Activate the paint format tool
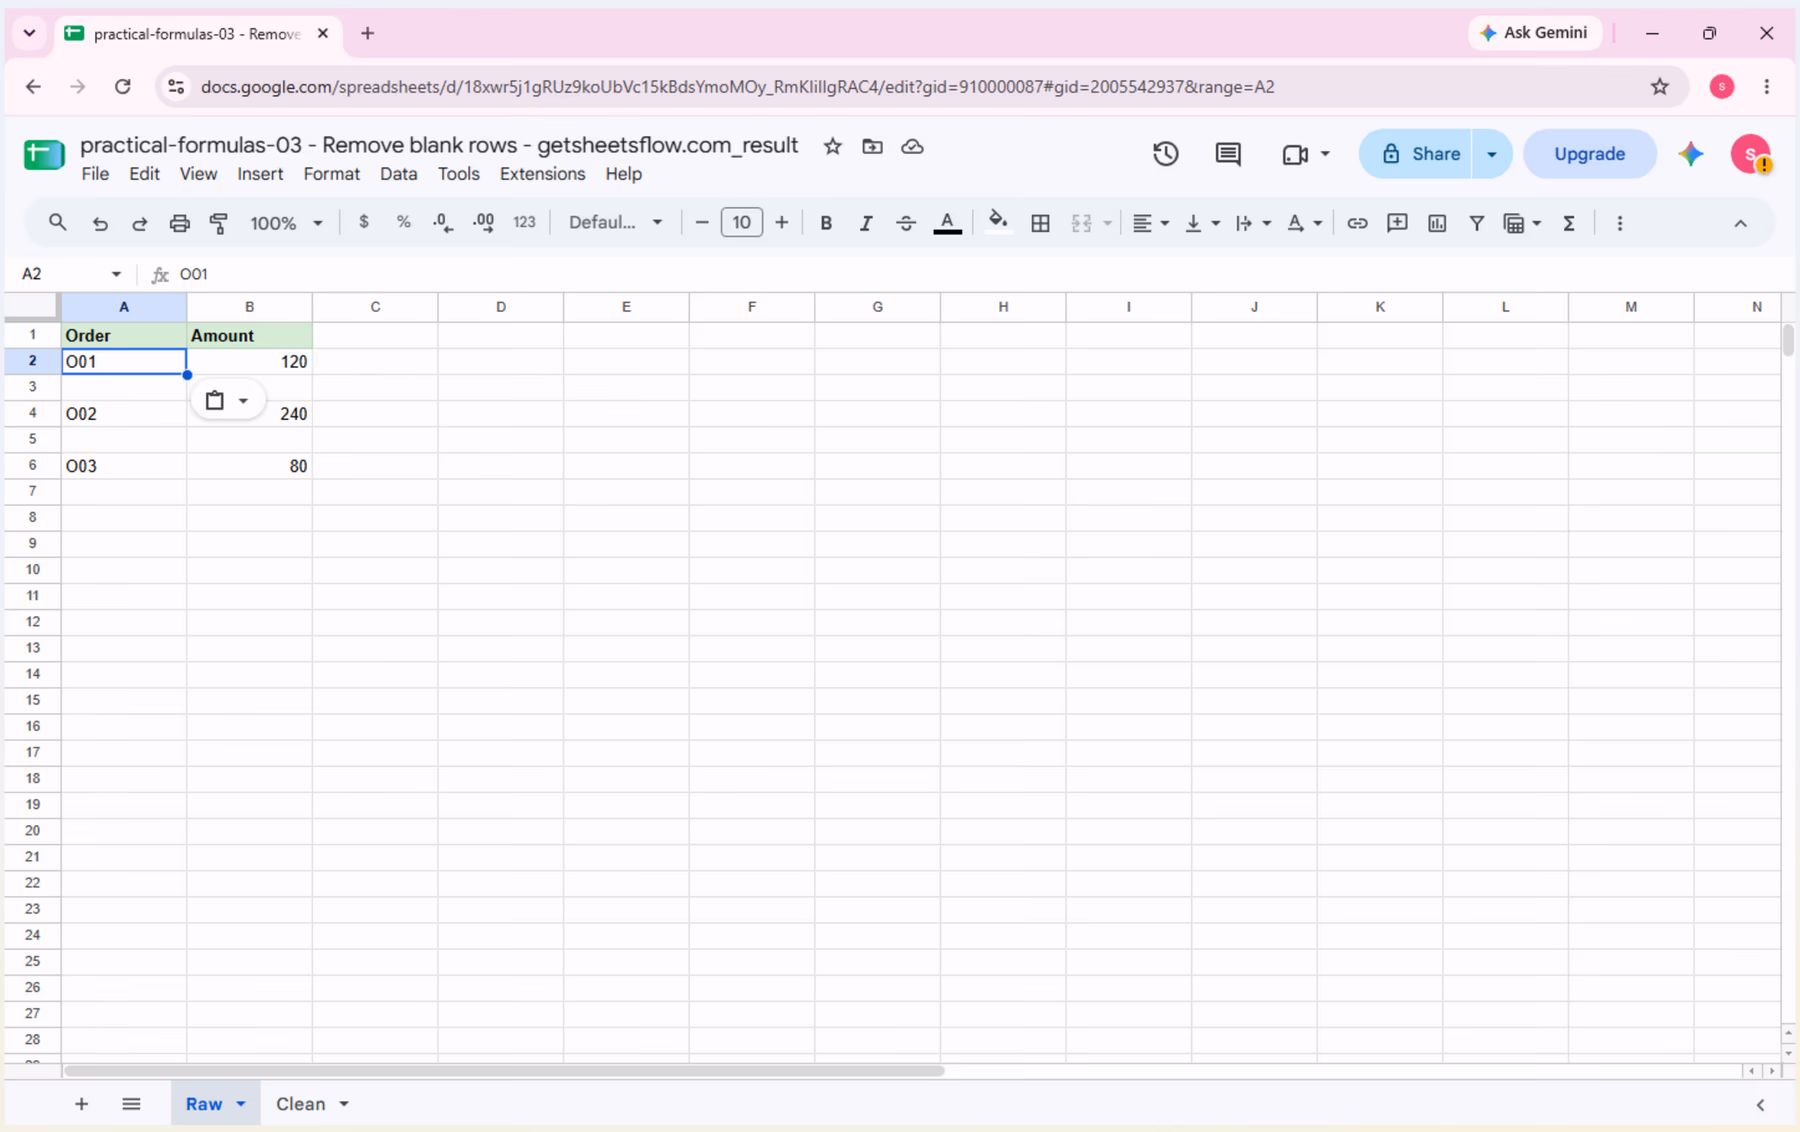Screen dimensions: 1800x1132 tap(219, 223)
